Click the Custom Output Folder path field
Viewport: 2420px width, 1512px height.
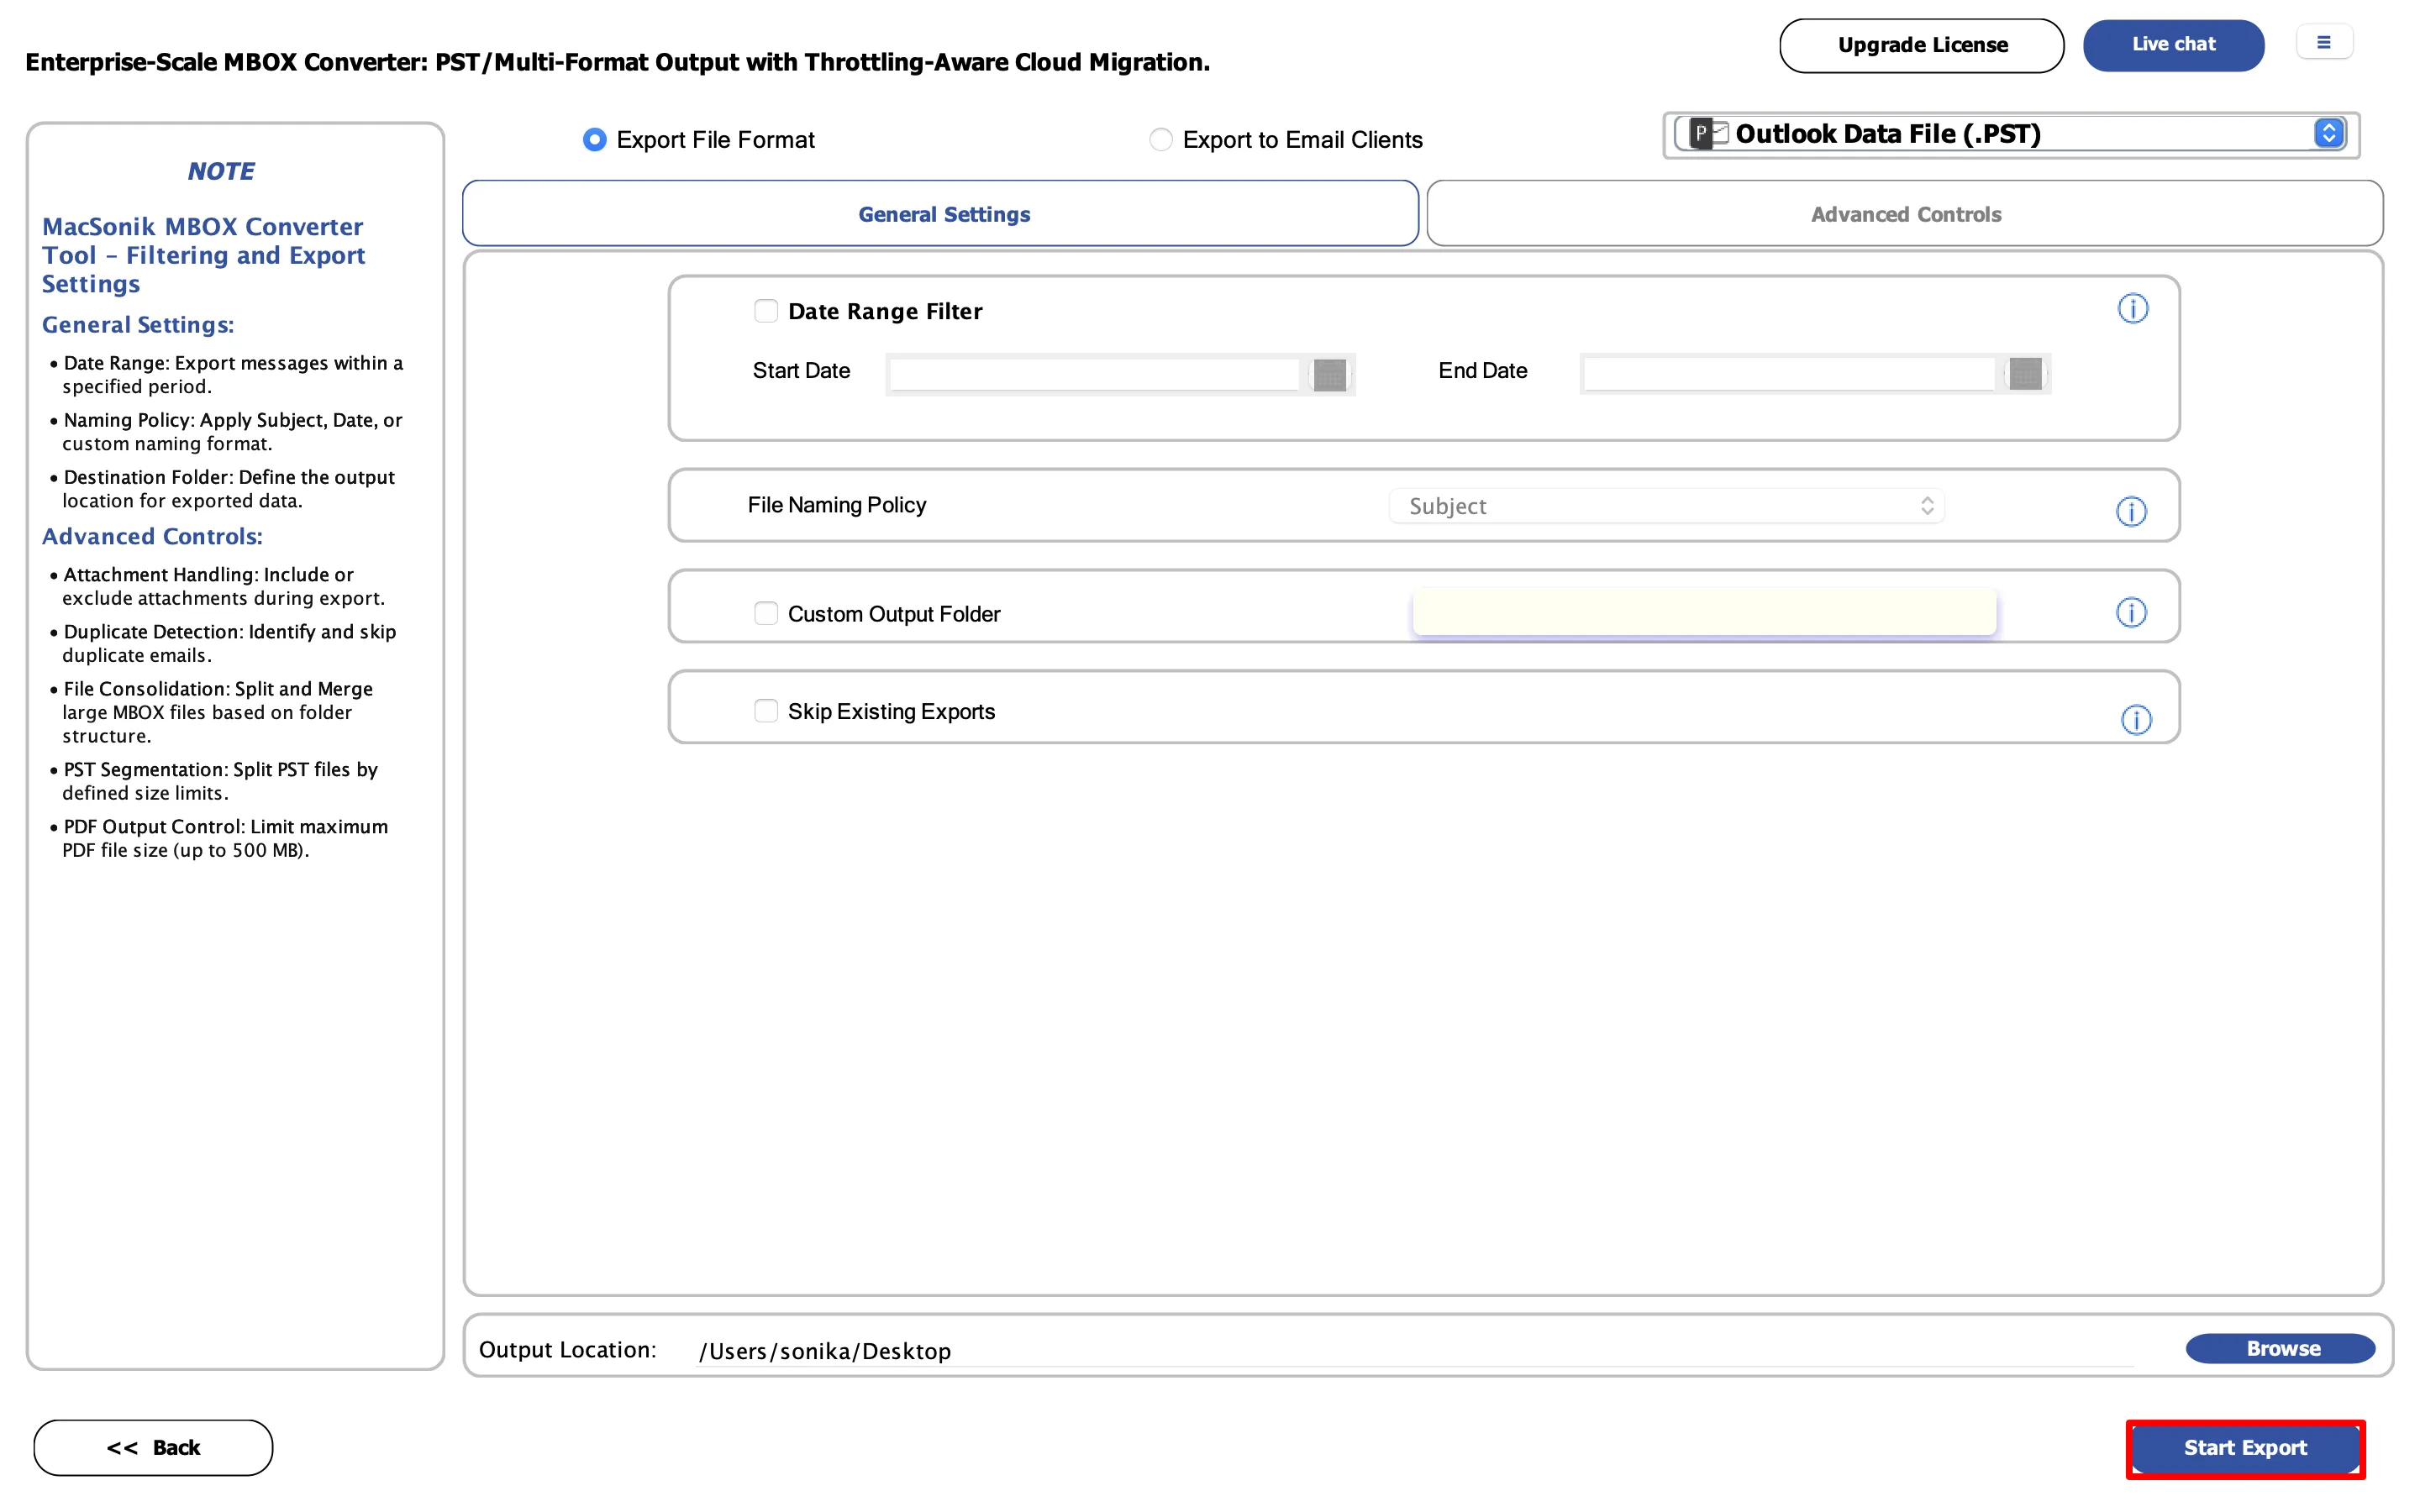1704,611
